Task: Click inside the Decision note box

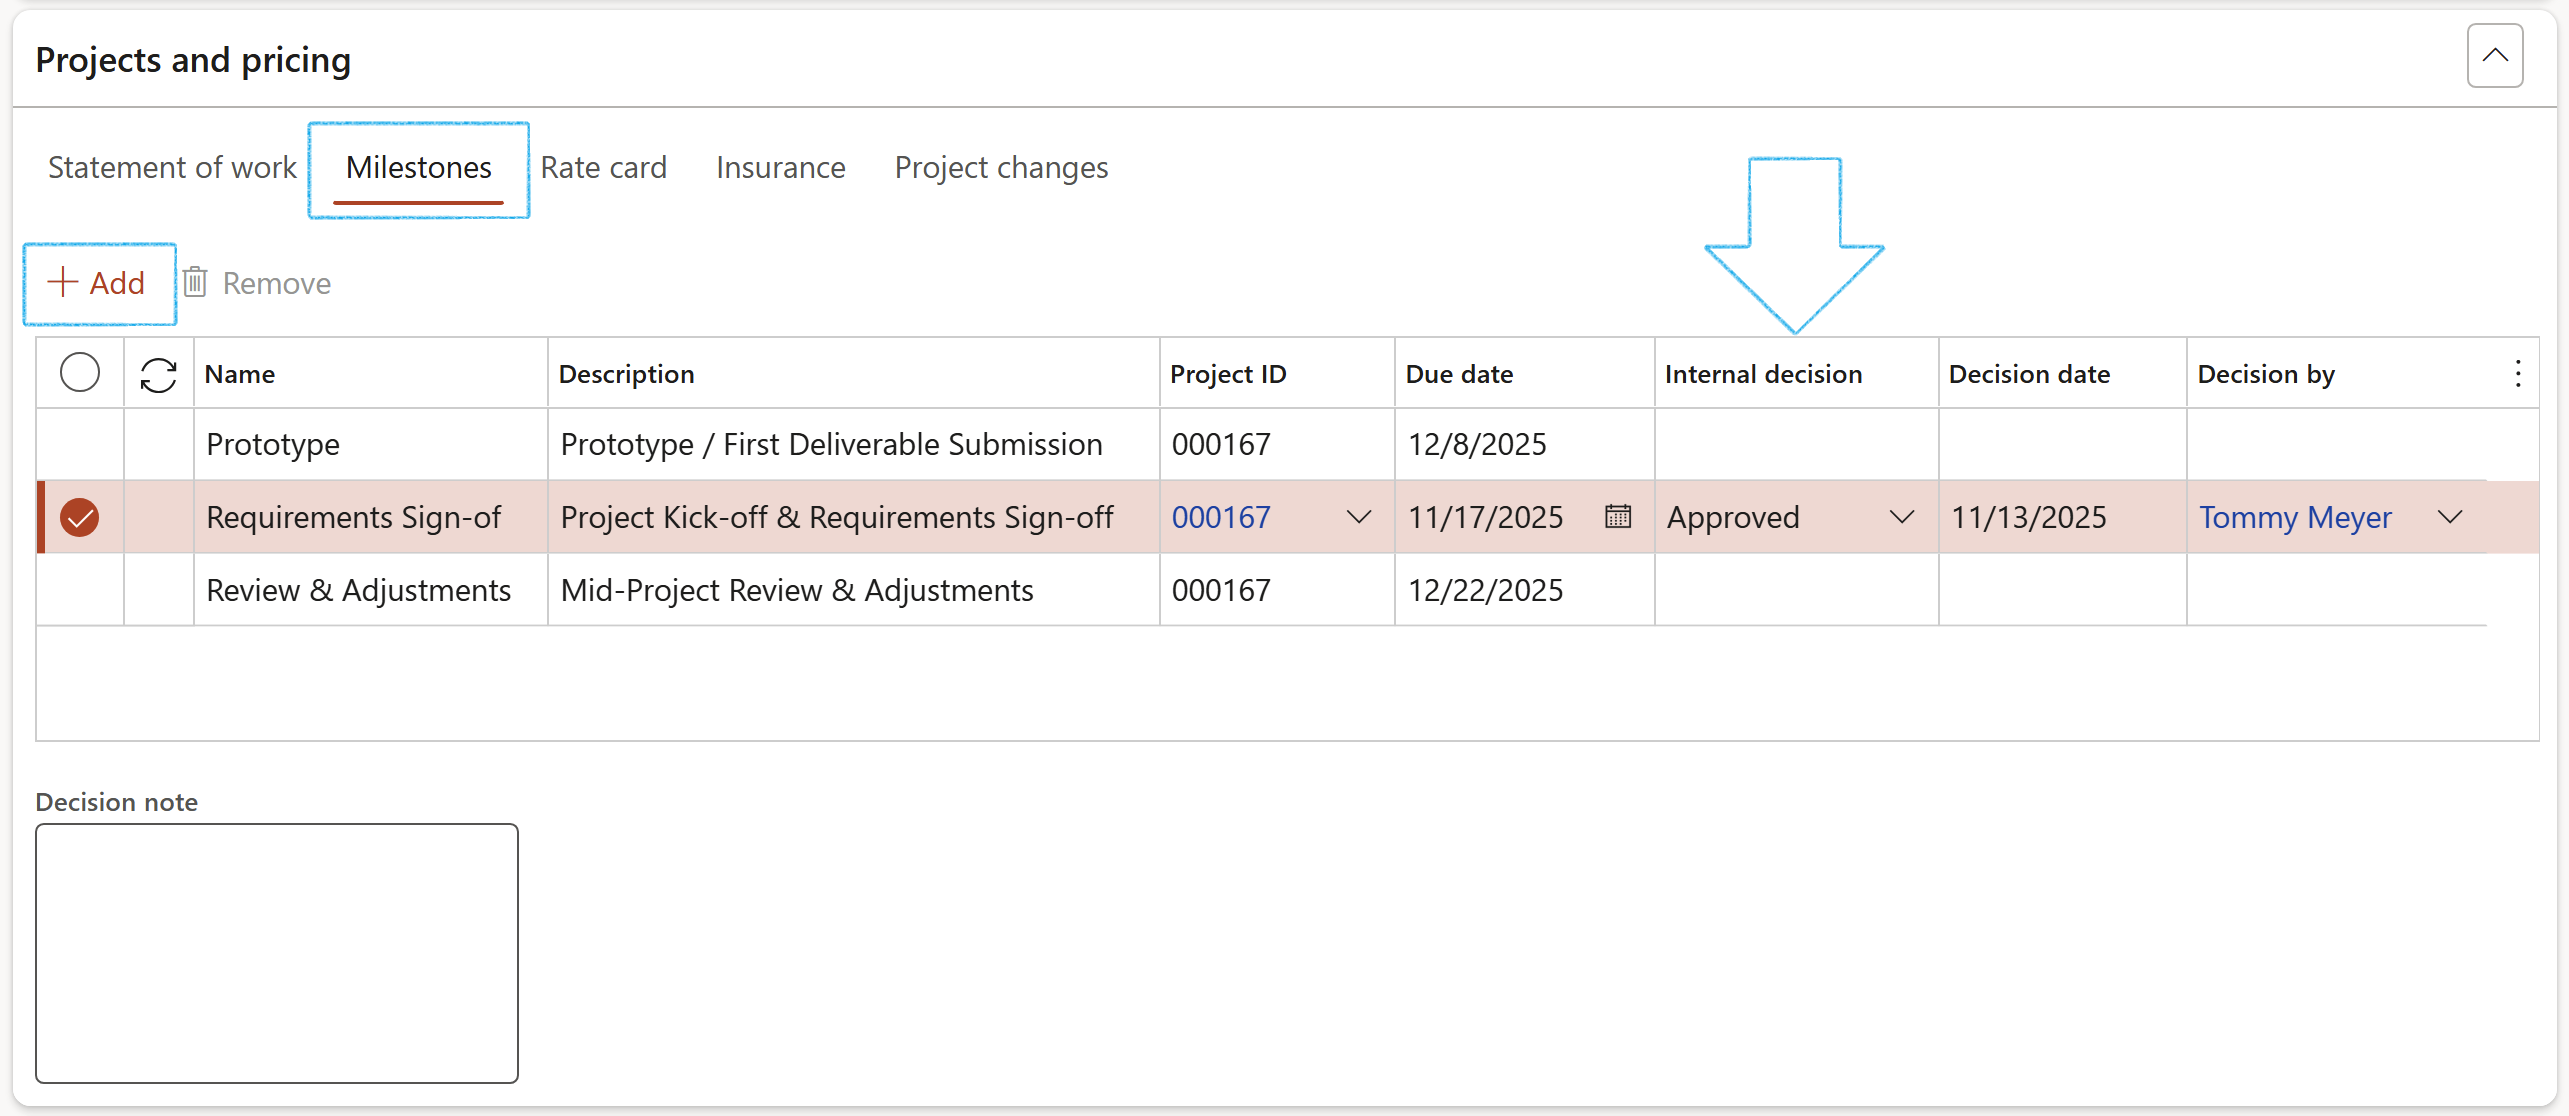Action: click(276, 952)
